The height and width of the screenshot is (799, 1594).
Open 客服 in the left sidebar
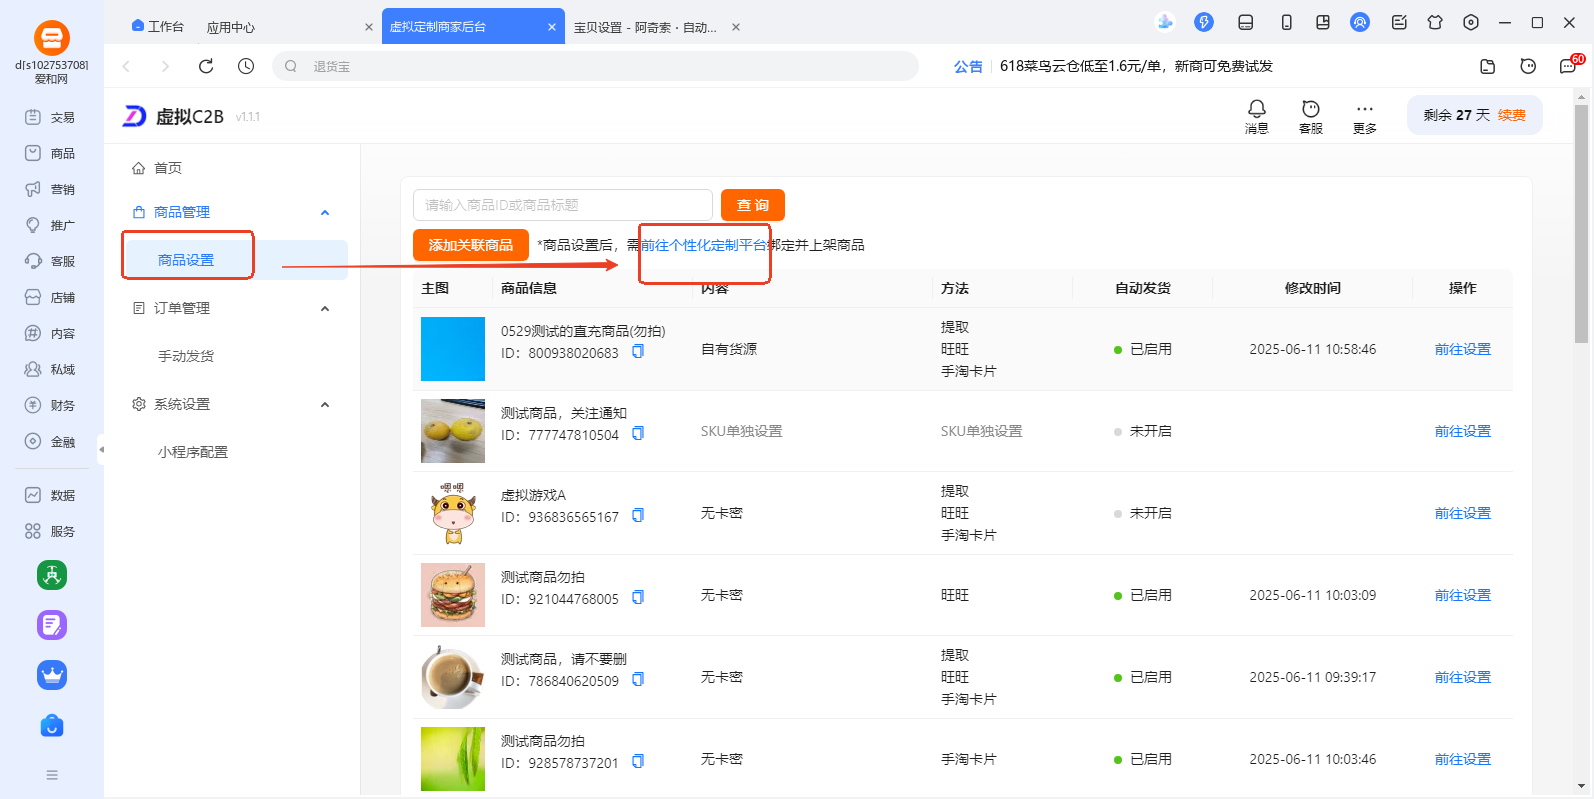coord(50,261)
